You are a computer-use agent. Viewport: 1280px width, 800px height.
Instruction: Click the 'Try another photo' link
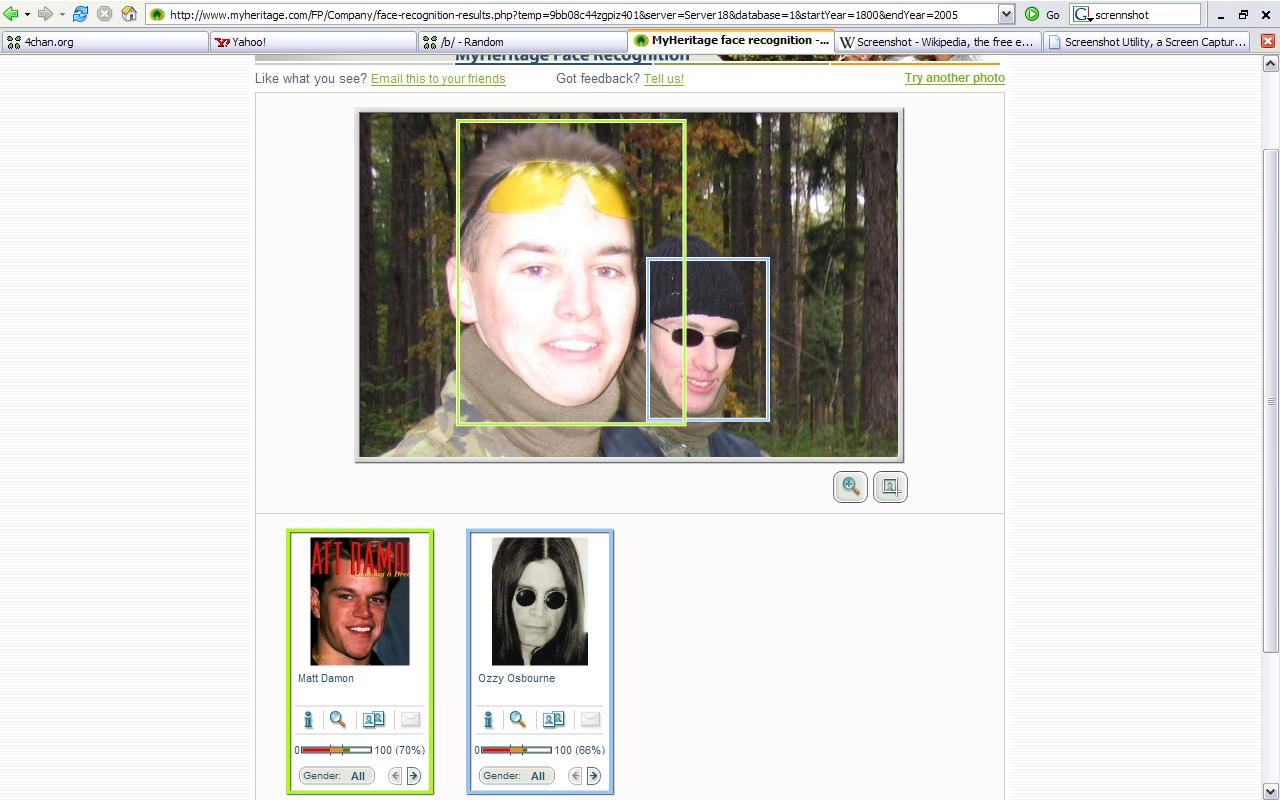tap(955, 78)
